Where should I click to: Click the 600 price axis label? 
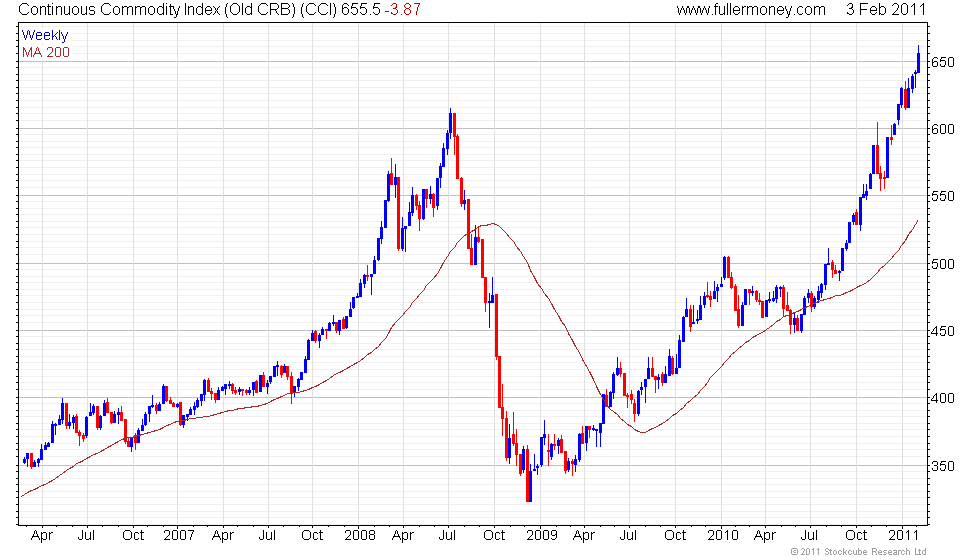pyautogui.click(x=943, y=129)
